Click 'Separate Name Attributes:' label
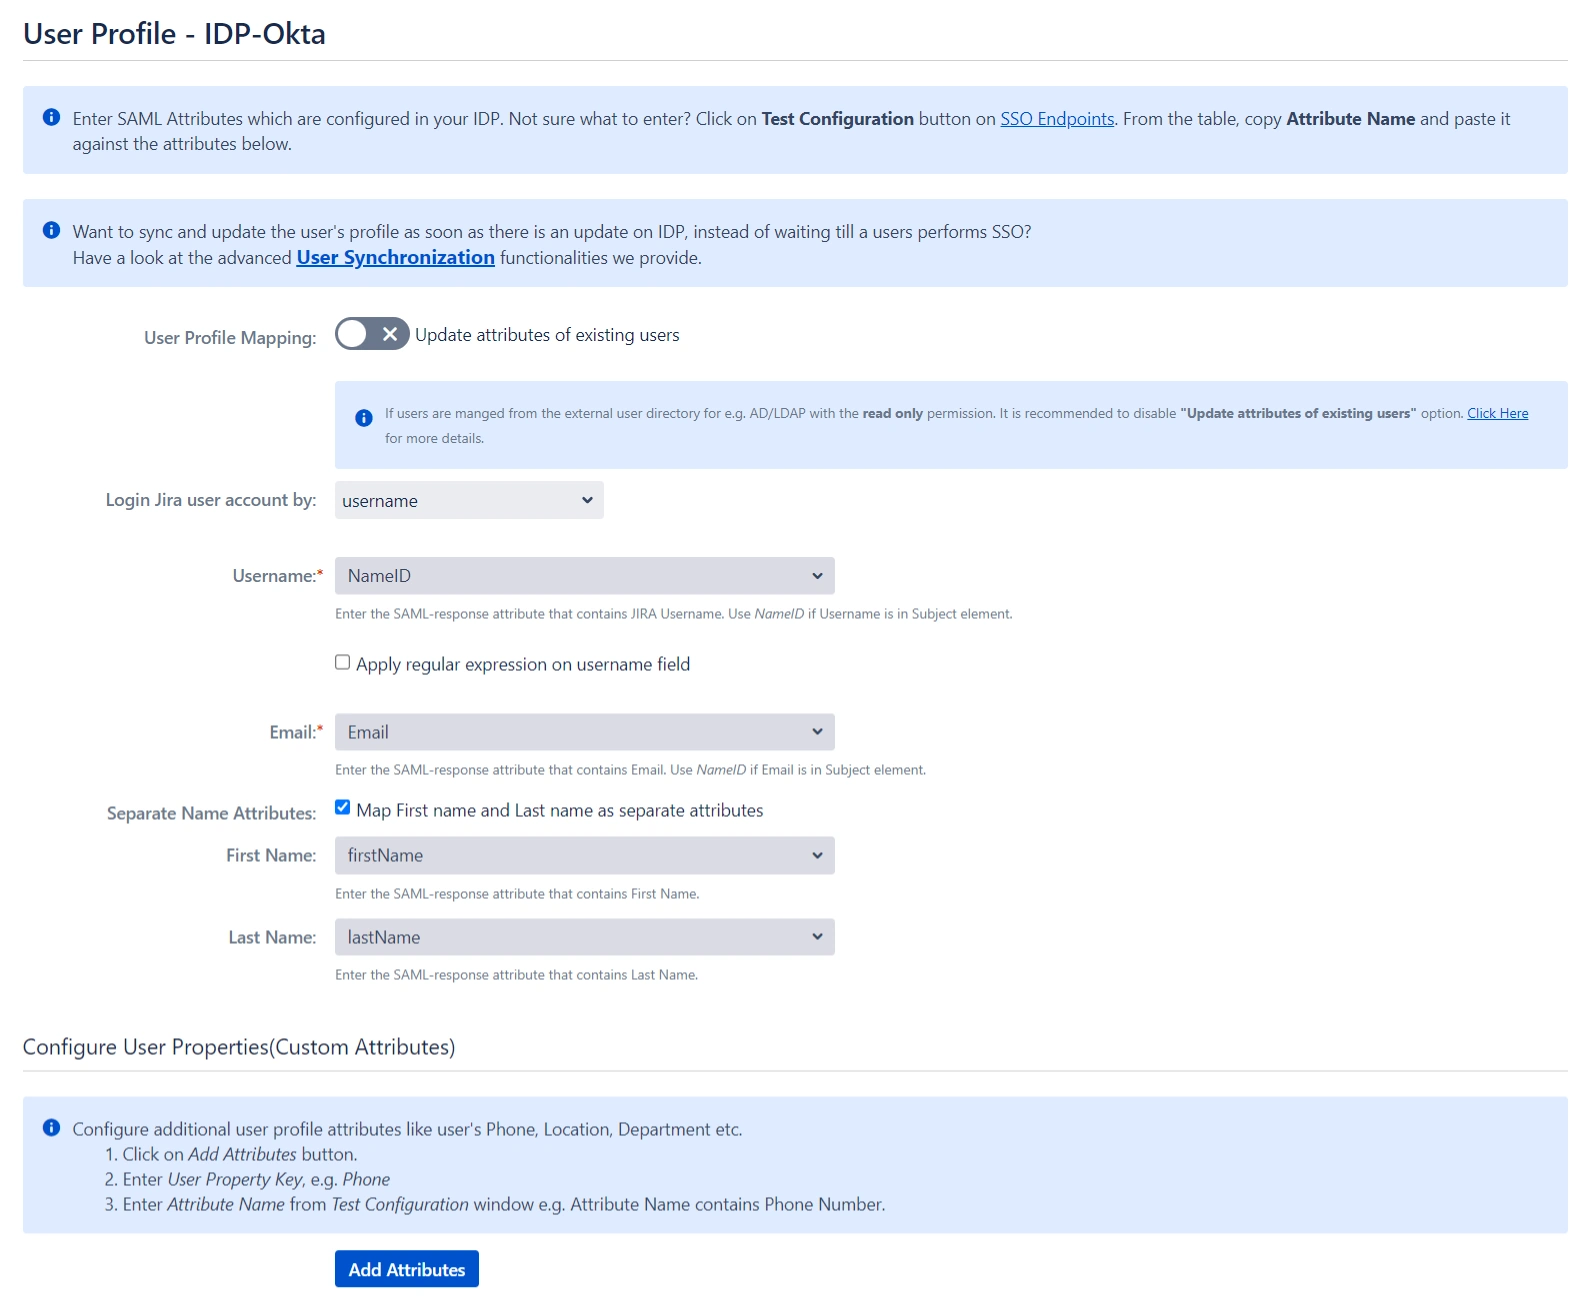The height and width of the screenshot is (1305, 1592). (x=211, y=813)
